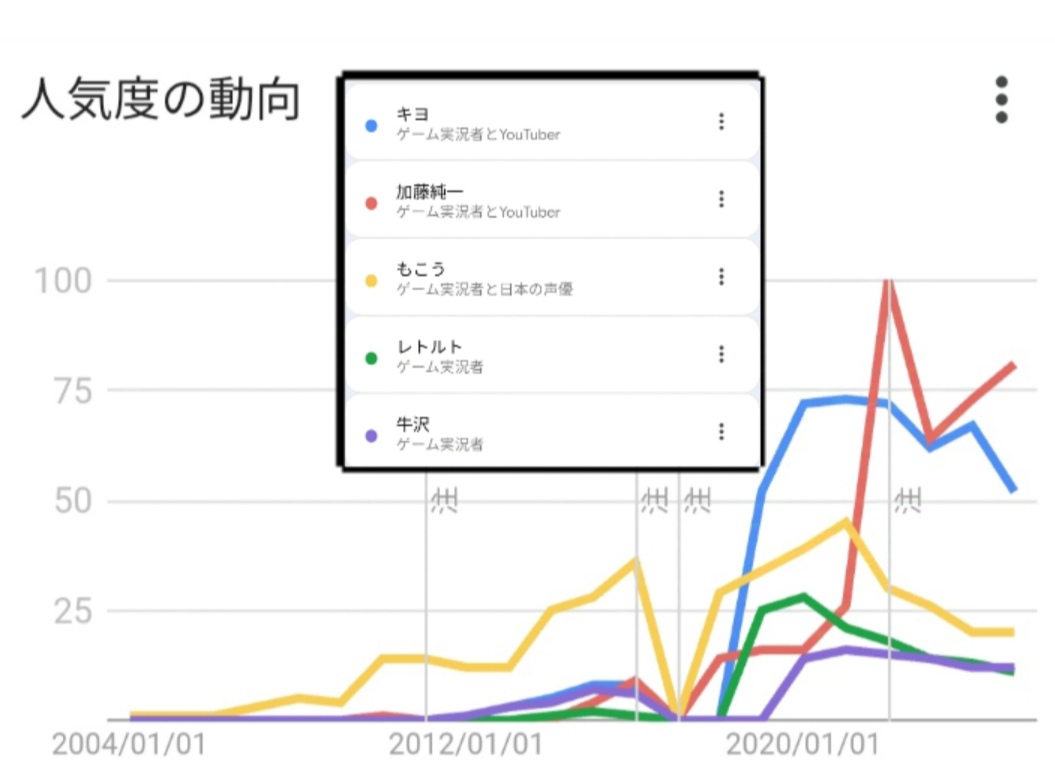Click the blue dot beside キヨ

click(371, 126)
